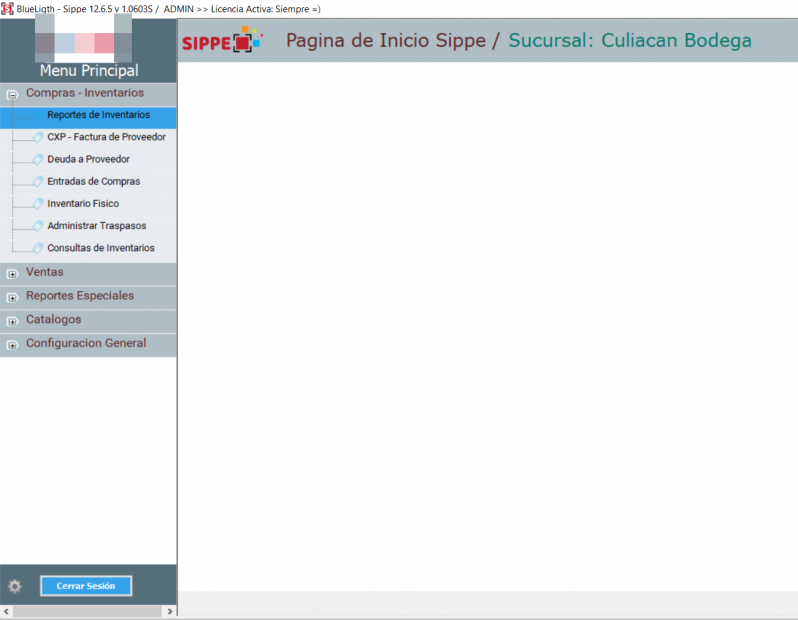Image resolution: width=798 pixels, height=620 pixels.
Task: Open Inventario Fisico from the menu
Action: 83,204
